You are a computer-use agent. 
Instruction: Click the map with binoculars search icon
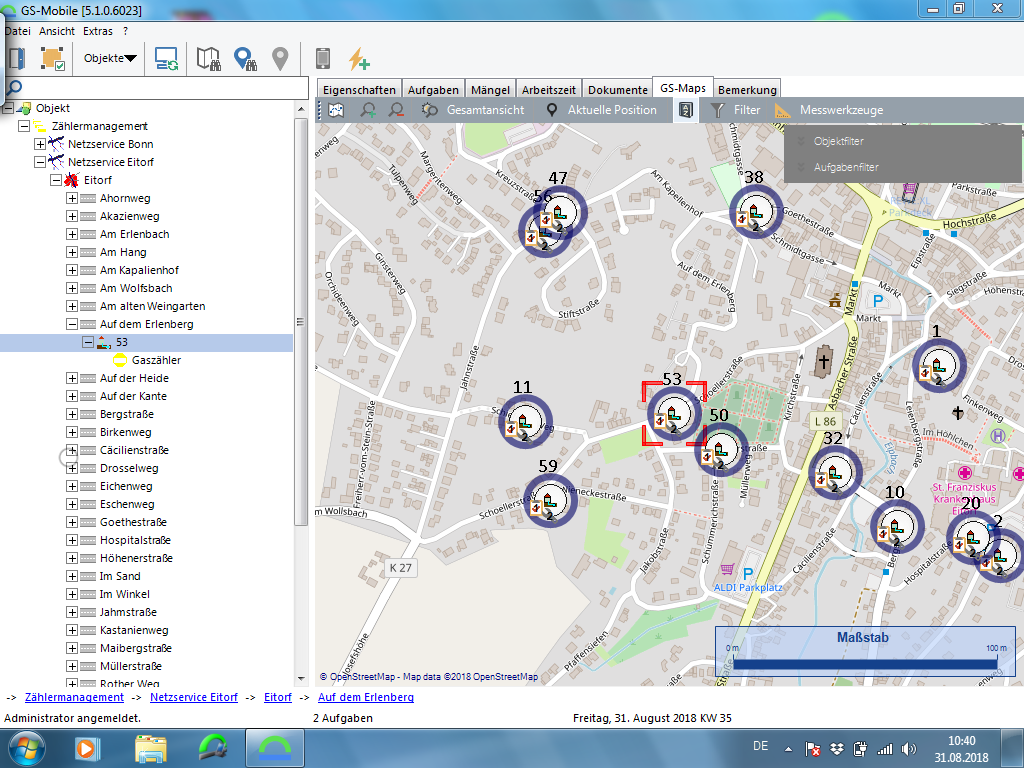[208, 59]
